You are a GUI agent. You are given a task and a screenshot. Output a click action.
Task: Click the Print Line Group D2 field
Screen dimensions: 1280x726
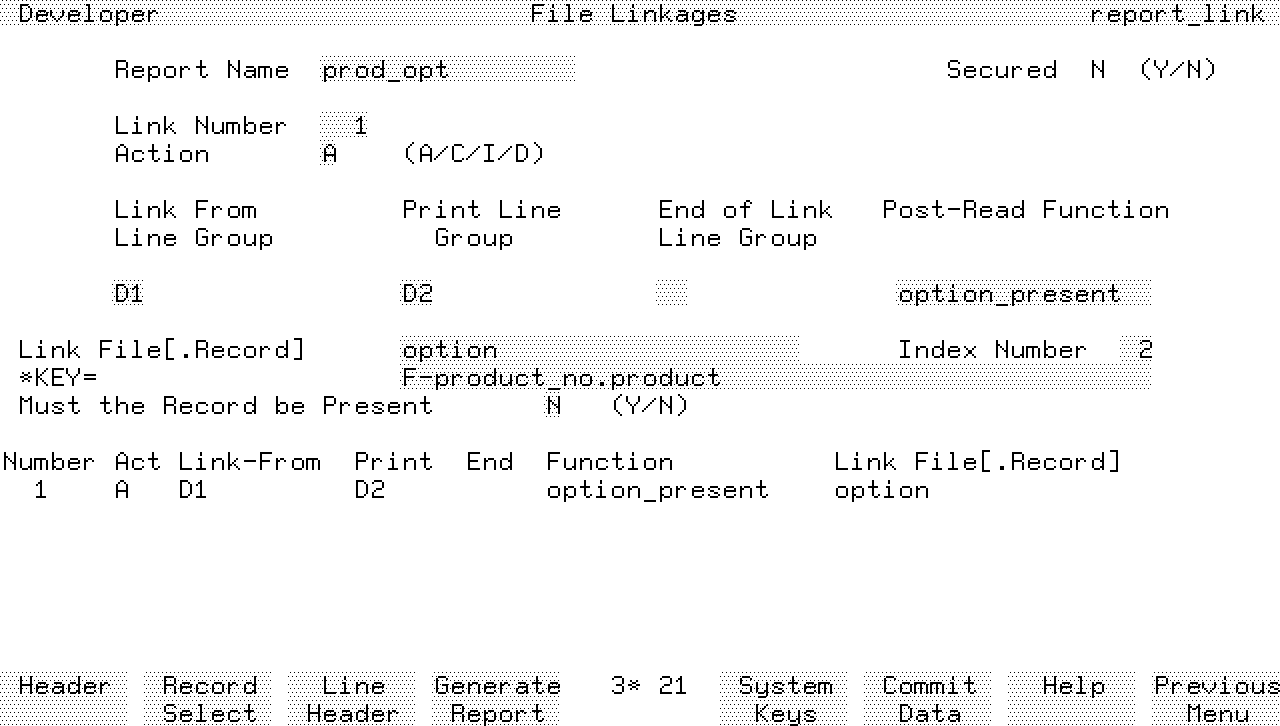pos(417,294)
